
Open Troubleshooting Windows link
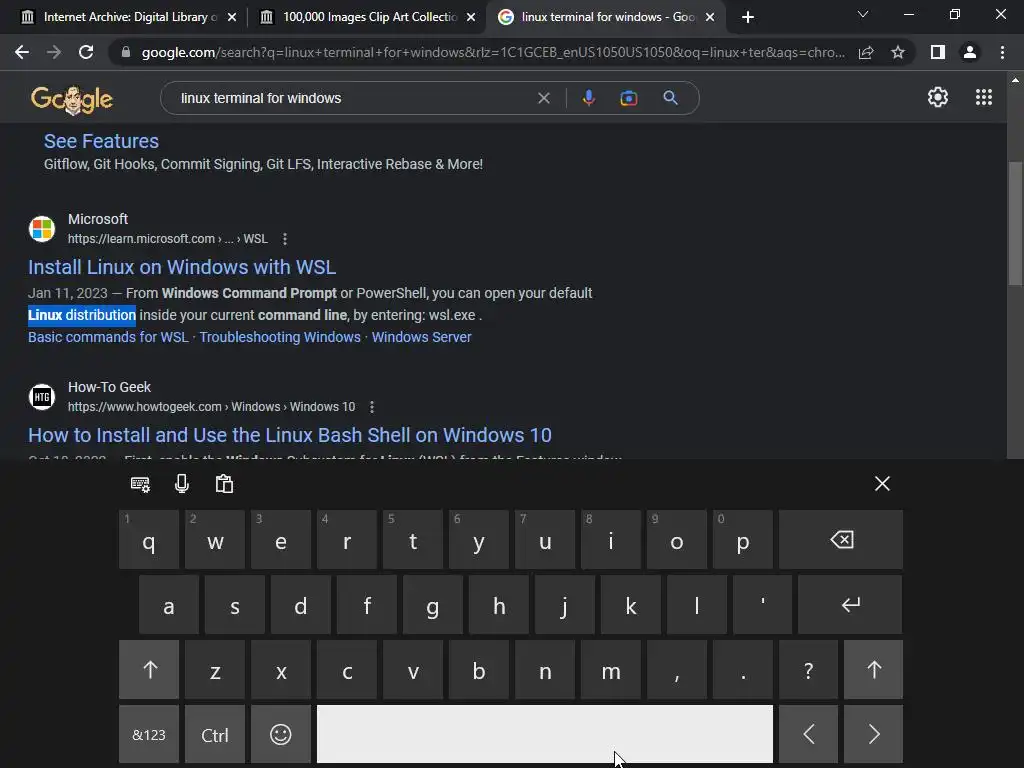tap(280, 337)
